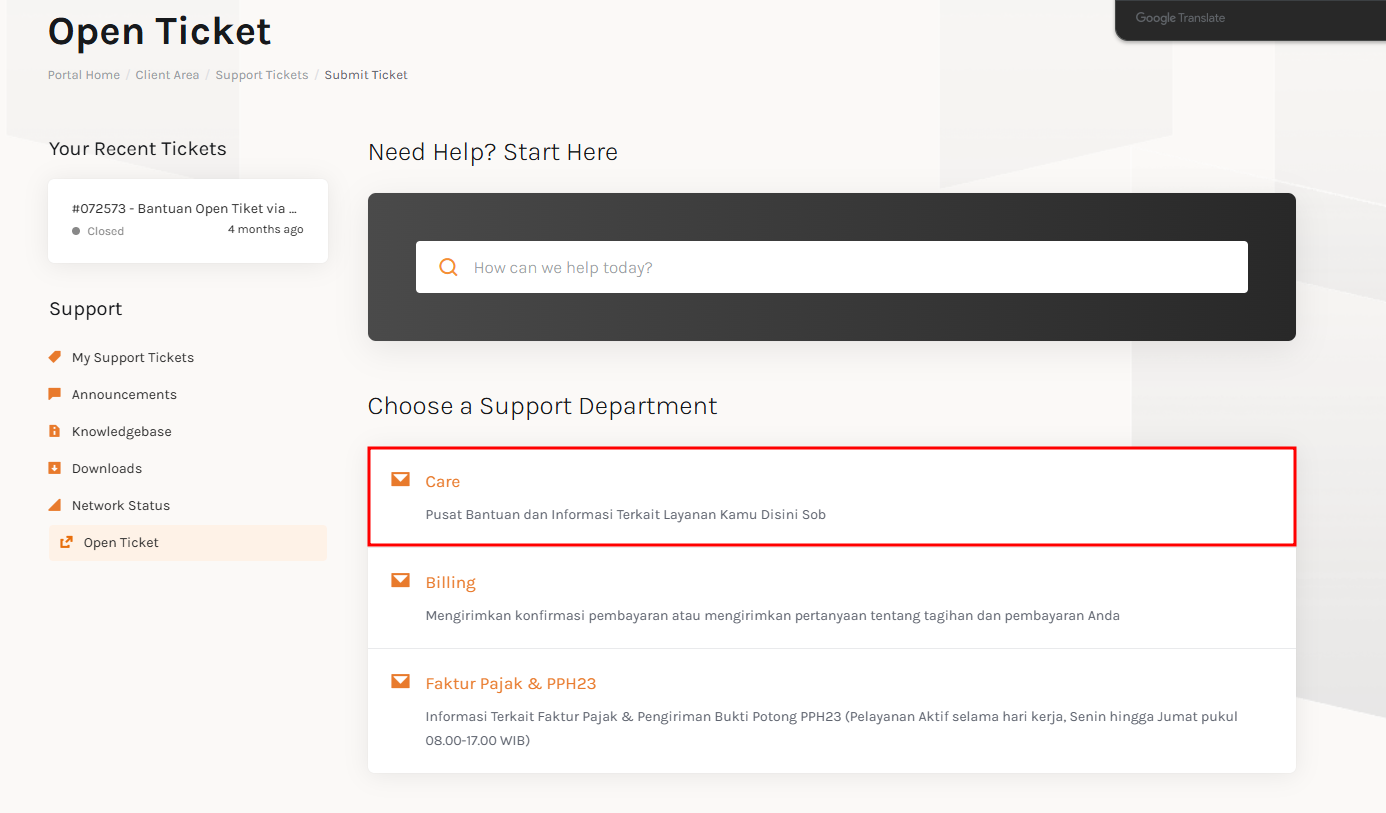Select the Knowledgebase info icon in sidebar
1386x813 pixels.
pyautogui.click(x=55, y=431)
